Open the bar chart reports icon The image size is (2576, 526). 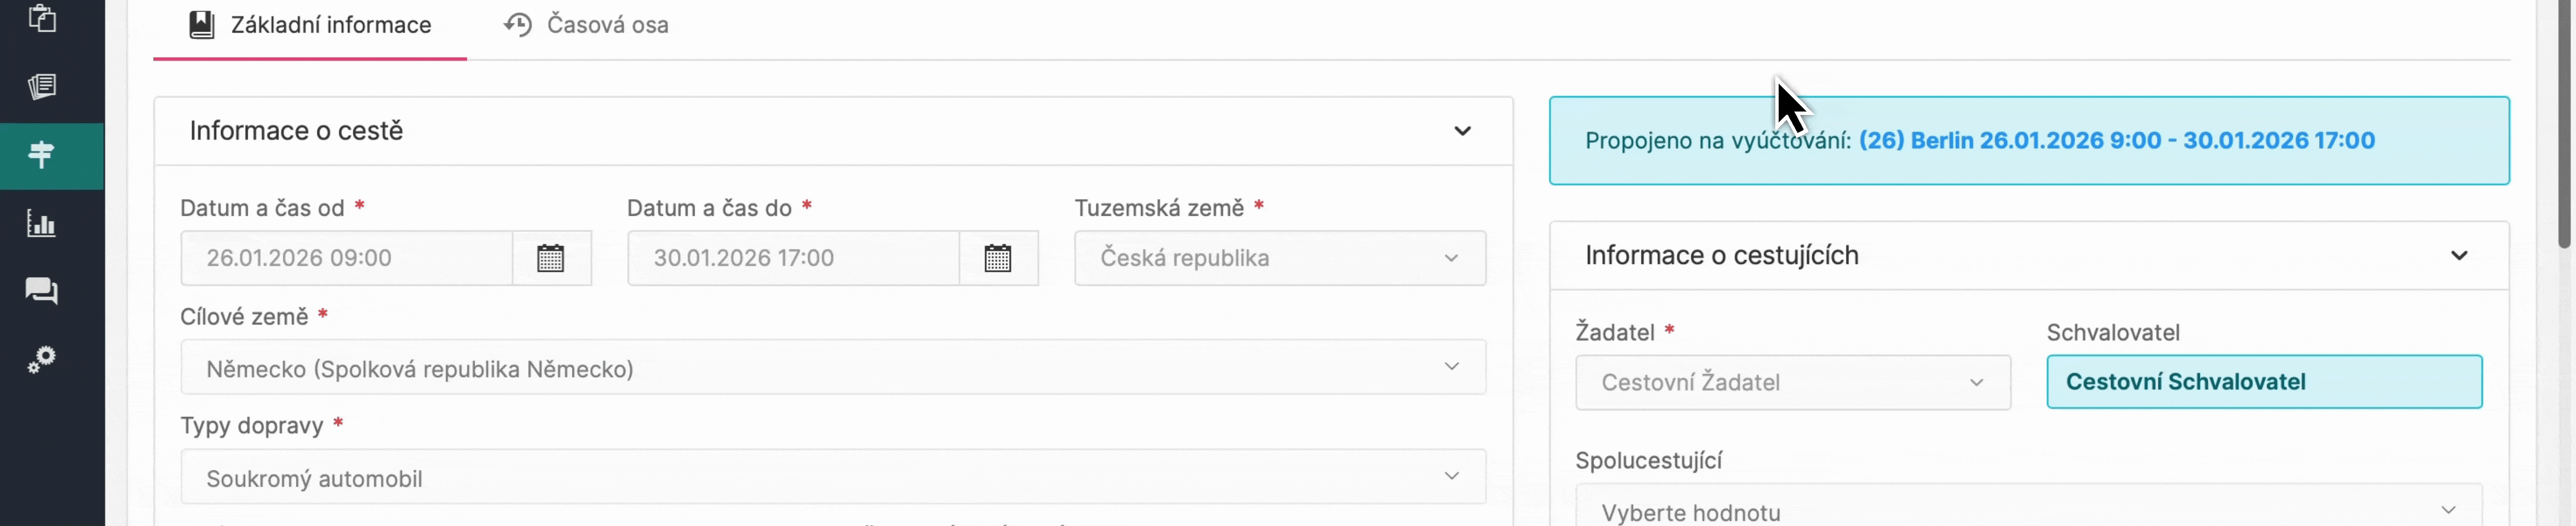pos(42,224)
